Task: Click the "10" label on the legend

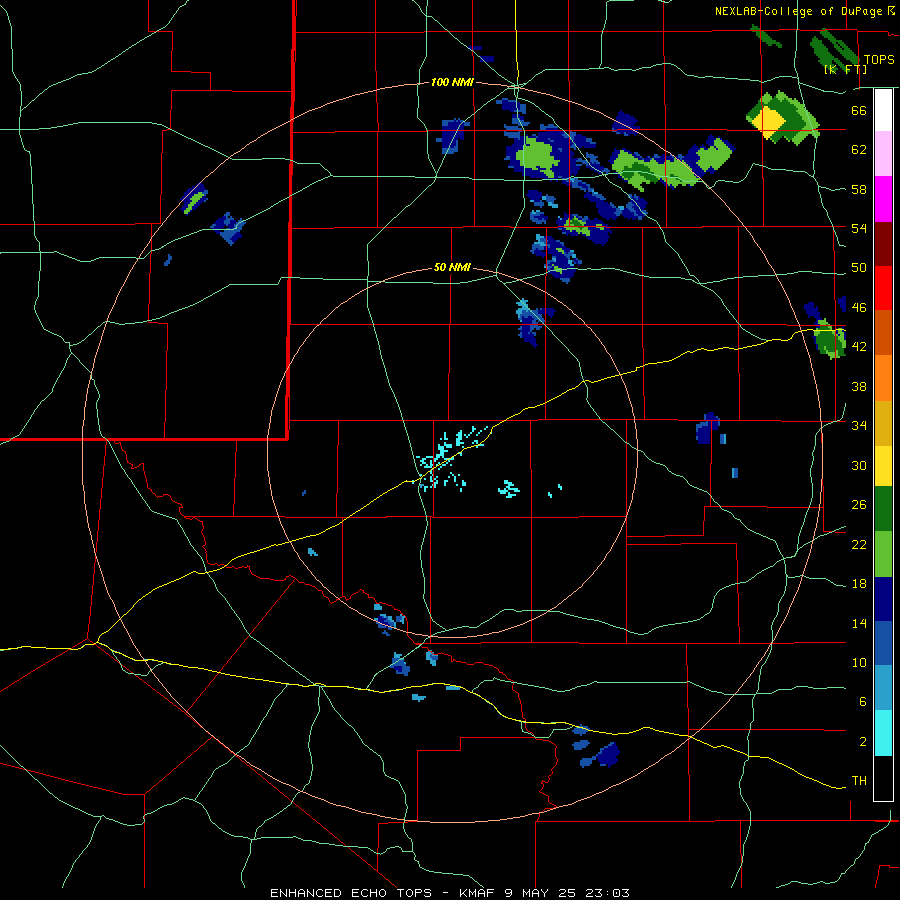Action: coord(859,663)
